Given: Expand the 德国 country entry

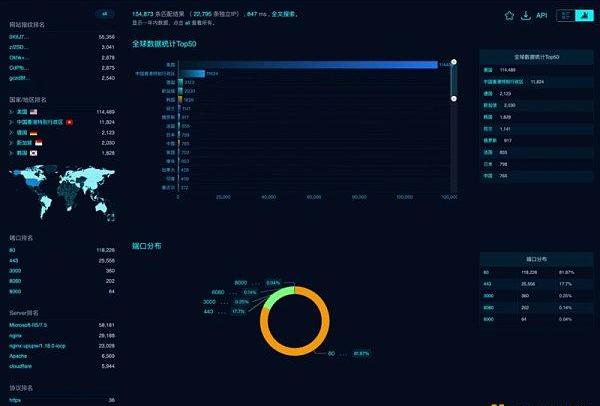Looking at the screenshot, I should (12, 132).
